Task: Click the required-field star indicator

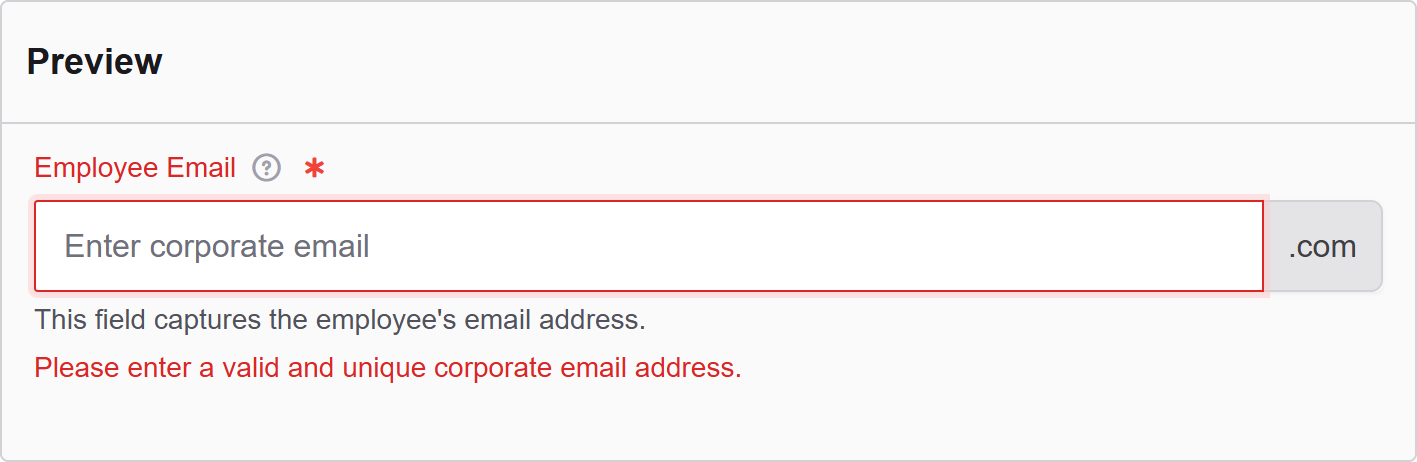Action: click(x=314, y=169)
